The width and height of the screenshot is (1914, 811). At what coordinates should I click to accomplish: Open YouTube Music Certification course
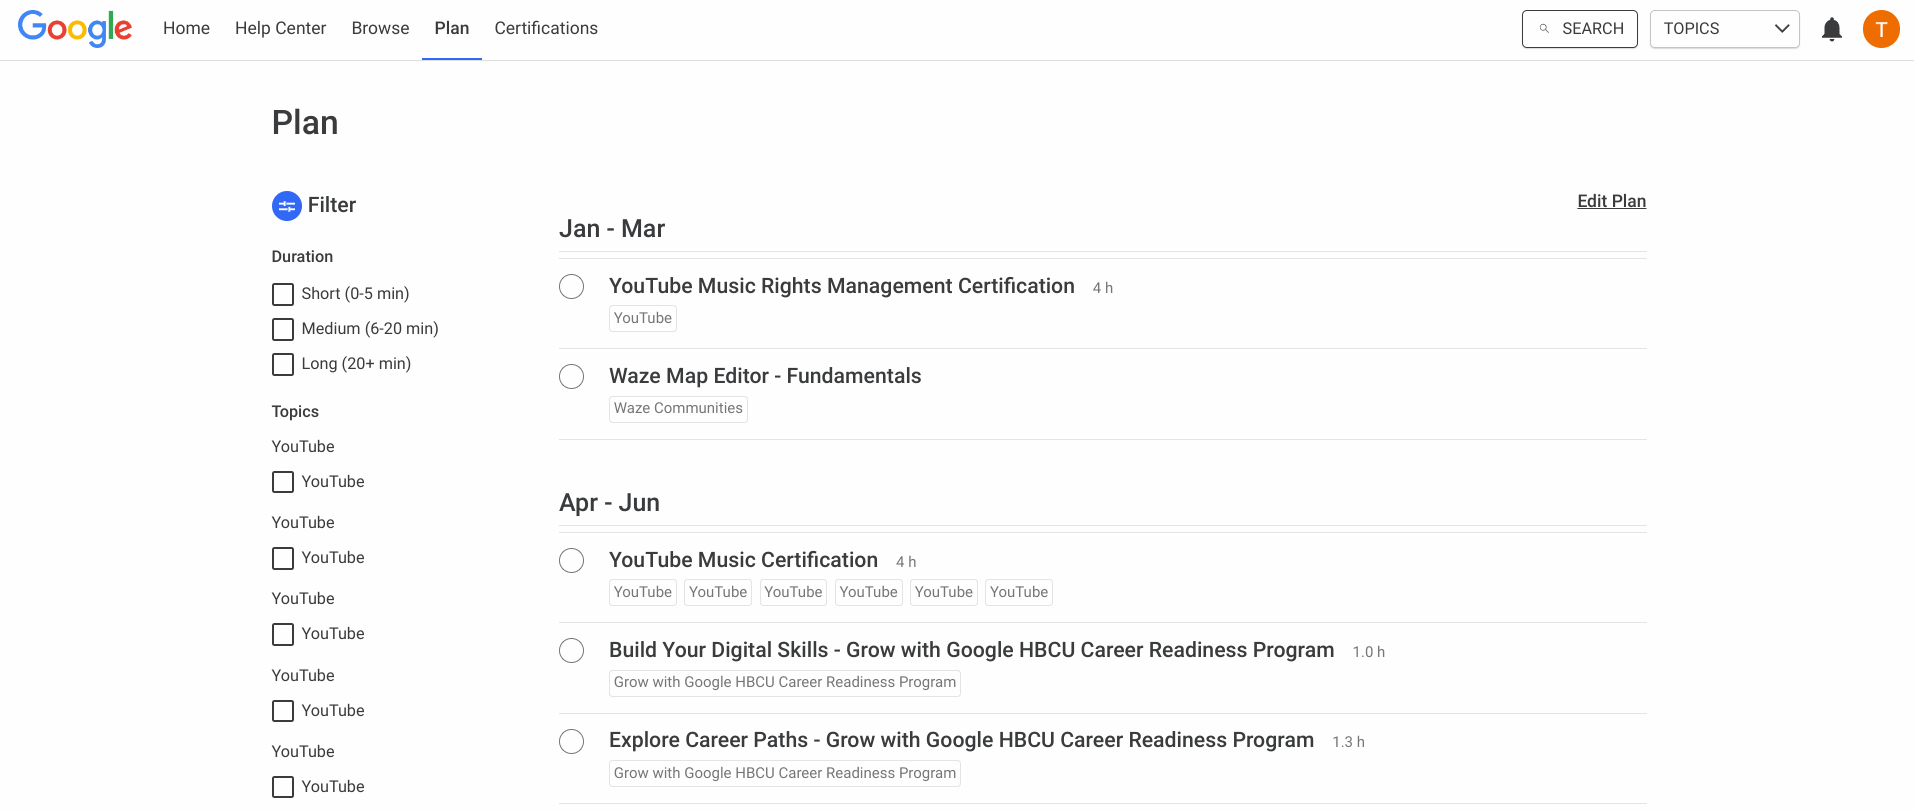743,560
